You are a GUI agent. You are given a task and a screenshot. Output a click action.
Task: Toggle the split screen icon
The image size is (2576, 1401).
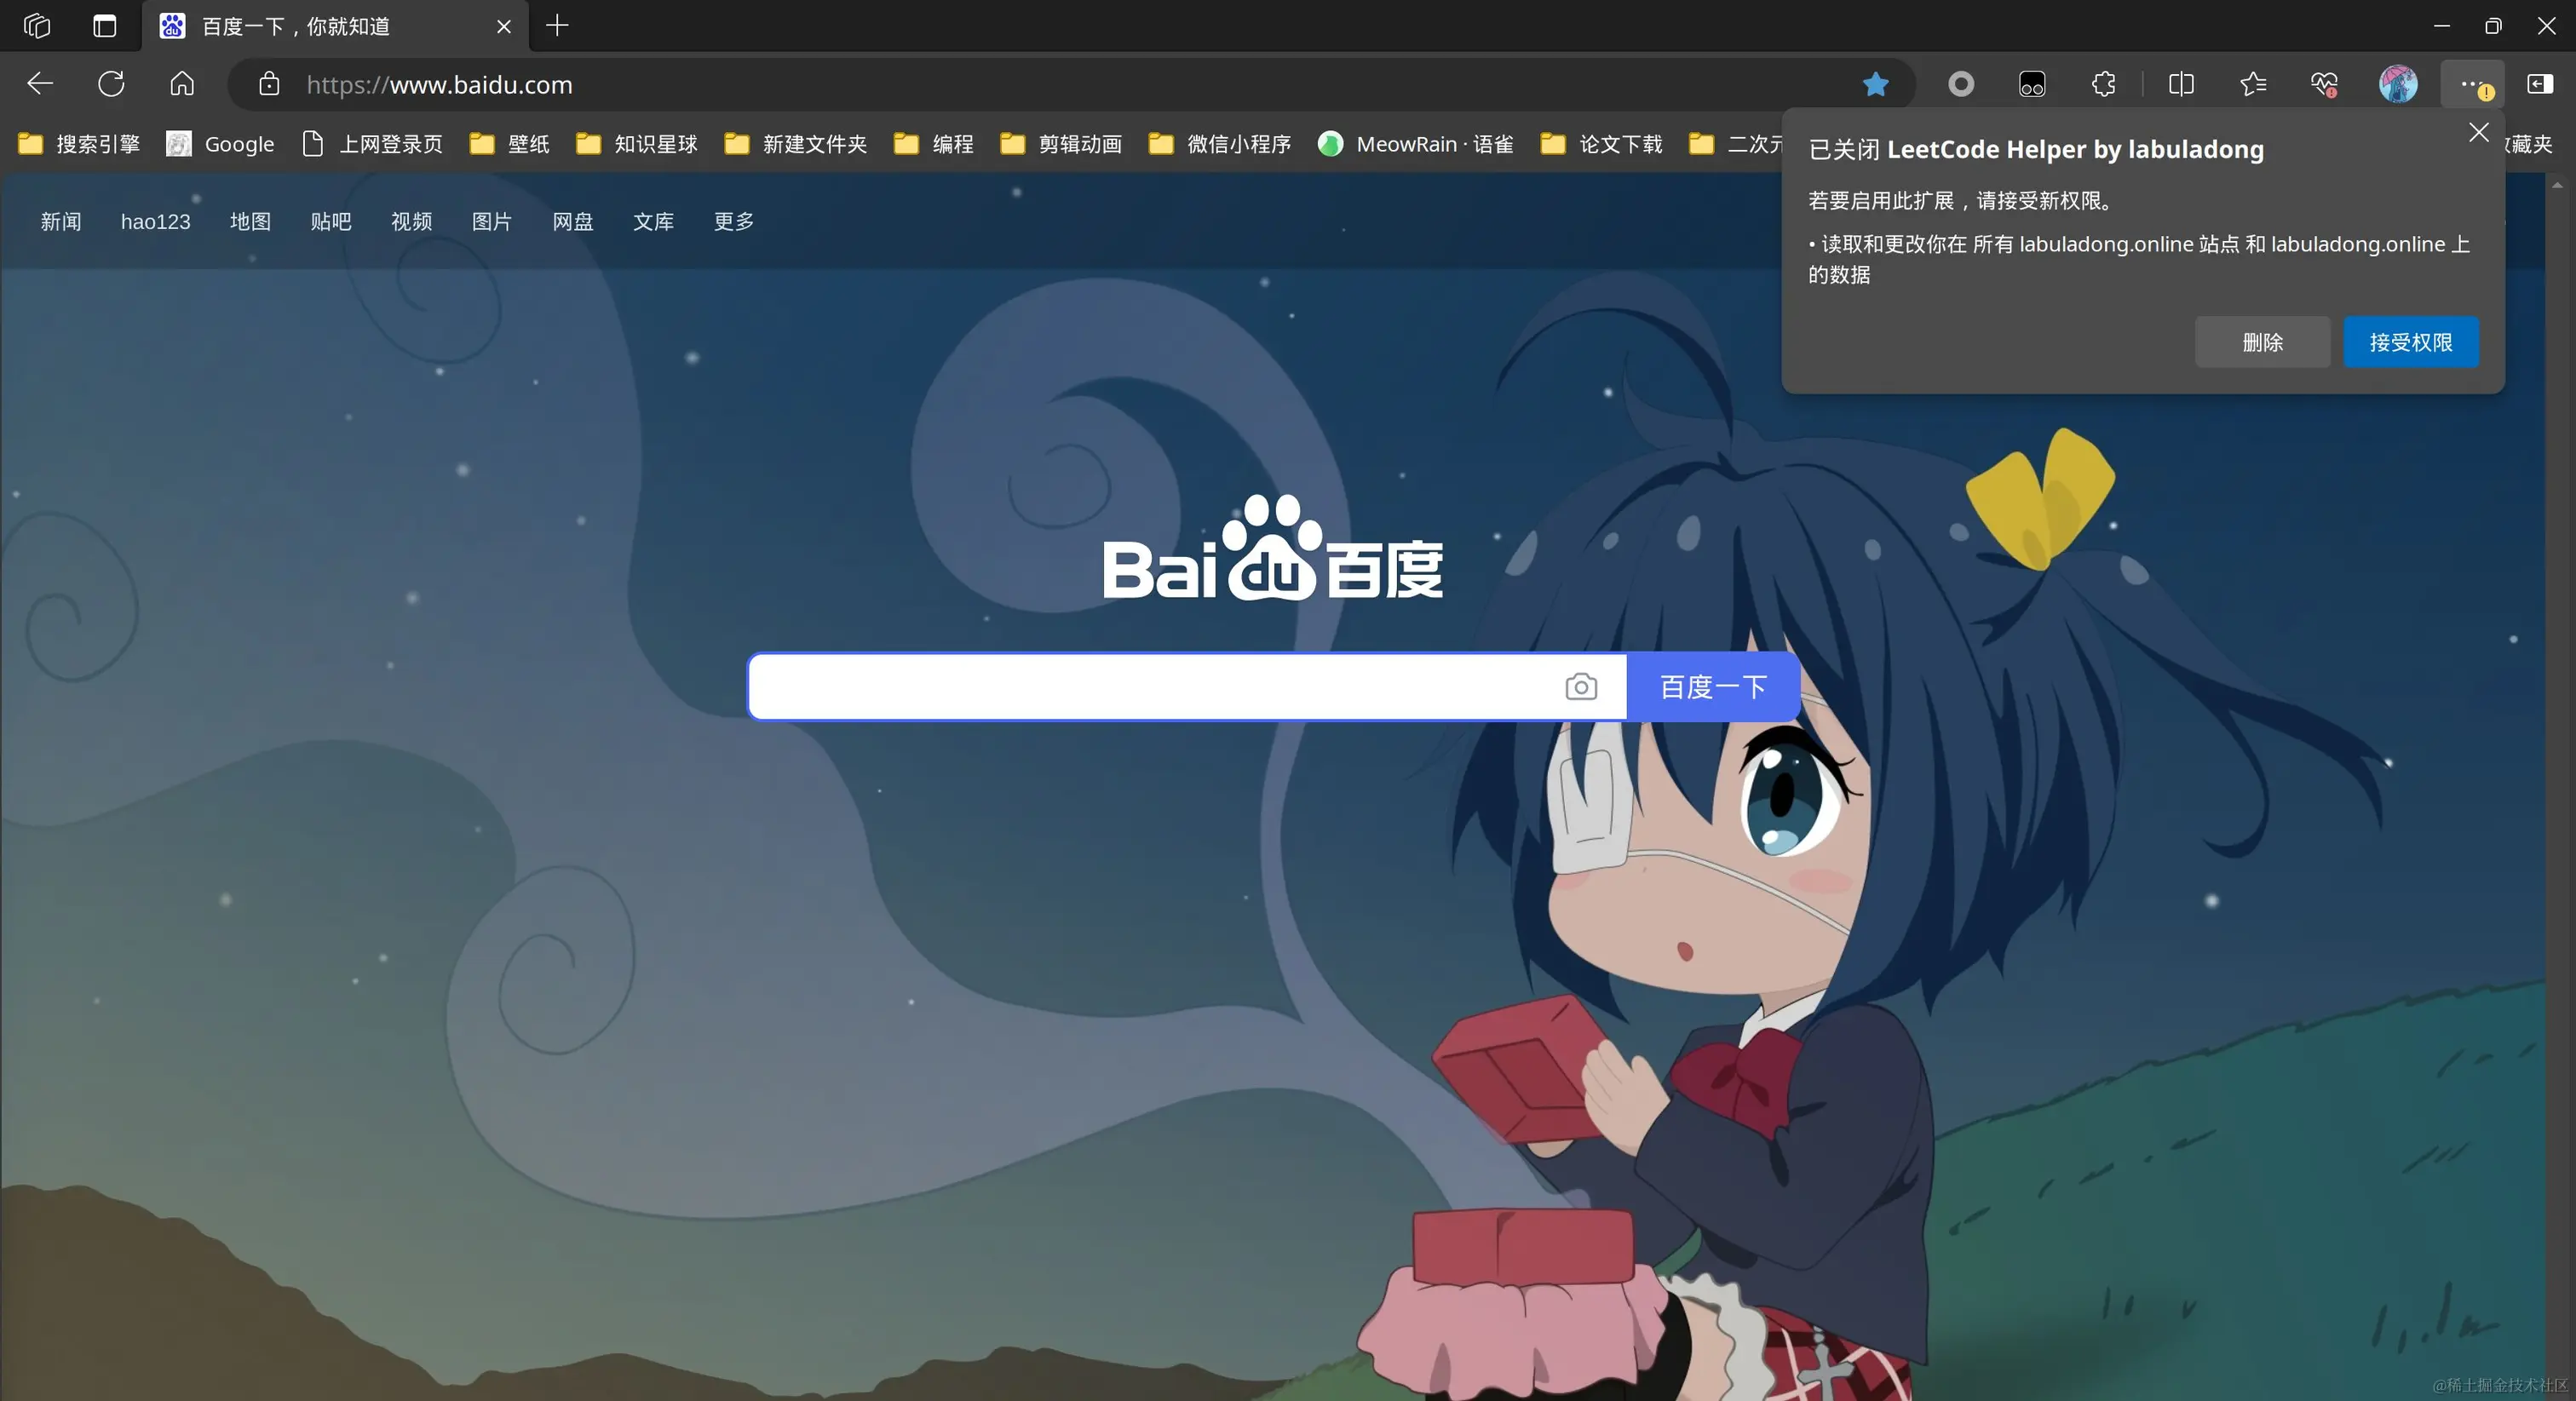(2182, 84)
